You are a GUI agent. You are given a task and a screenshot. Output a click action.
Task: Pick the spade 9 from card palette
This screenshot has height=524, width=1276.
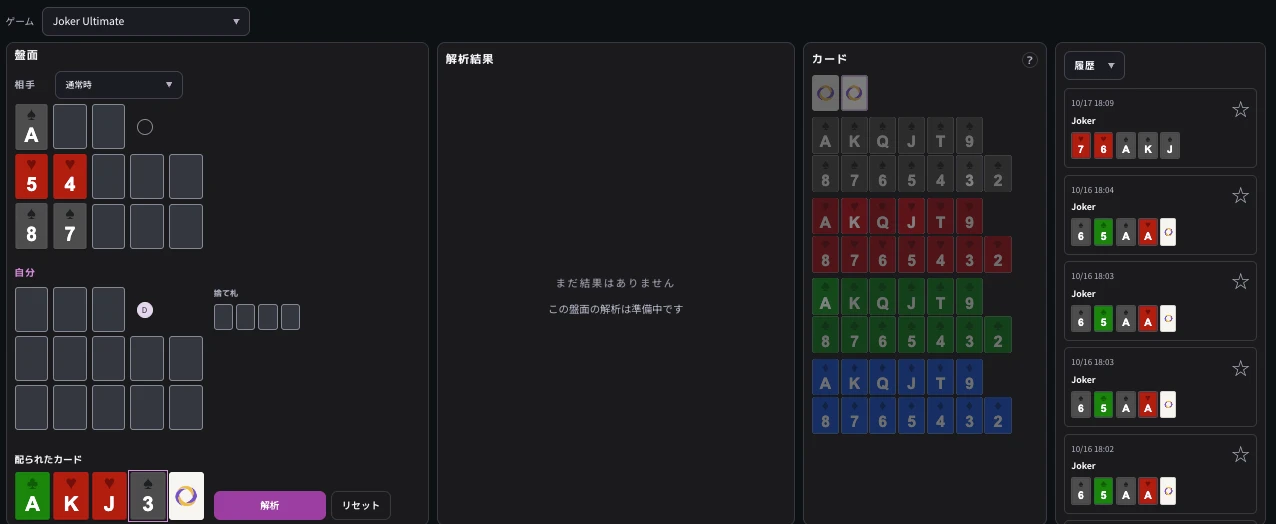click(969, 136)
